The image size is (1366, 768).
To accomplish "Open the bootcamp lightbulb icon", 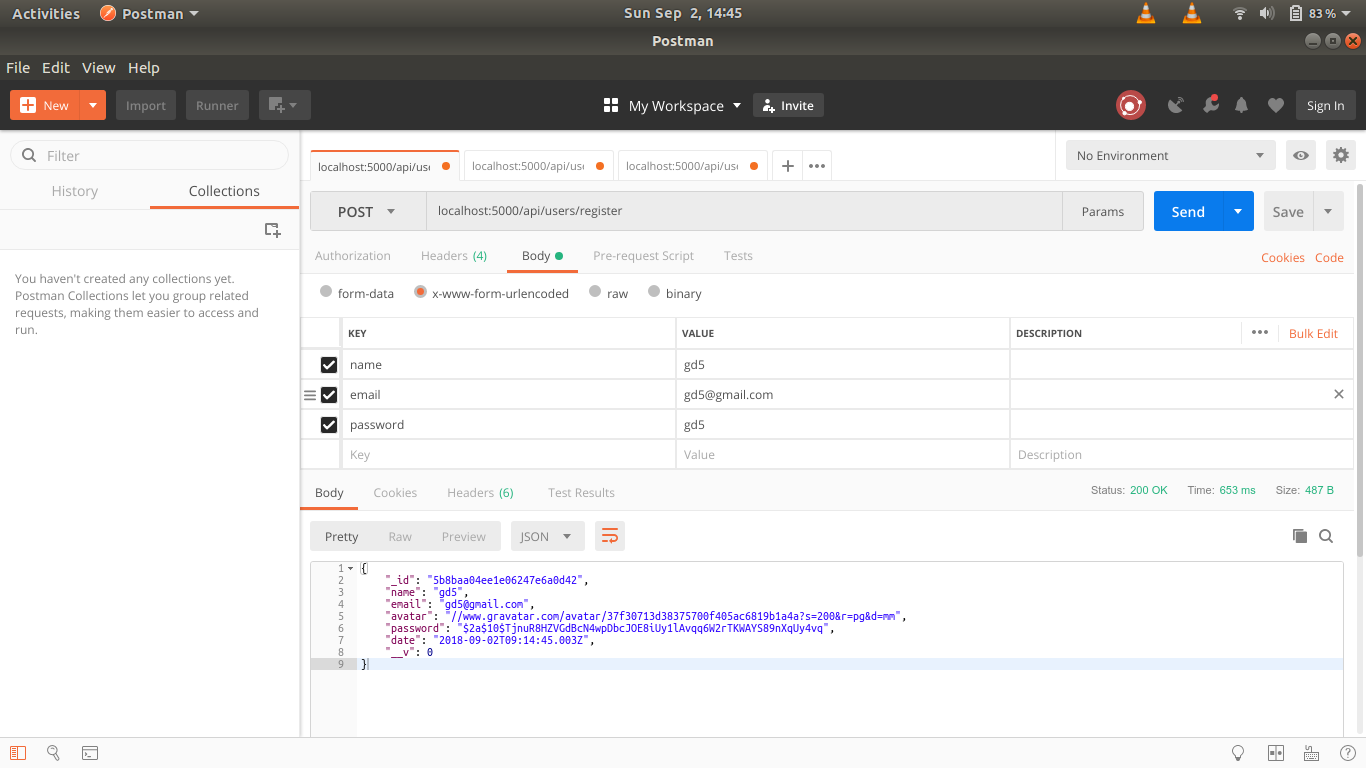I will pos(1238,753).
